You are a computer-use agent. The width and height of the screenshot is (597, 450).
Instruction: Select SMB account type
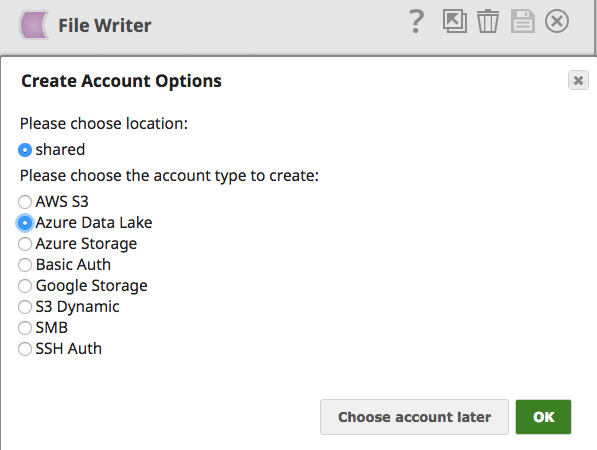(25, 327)
